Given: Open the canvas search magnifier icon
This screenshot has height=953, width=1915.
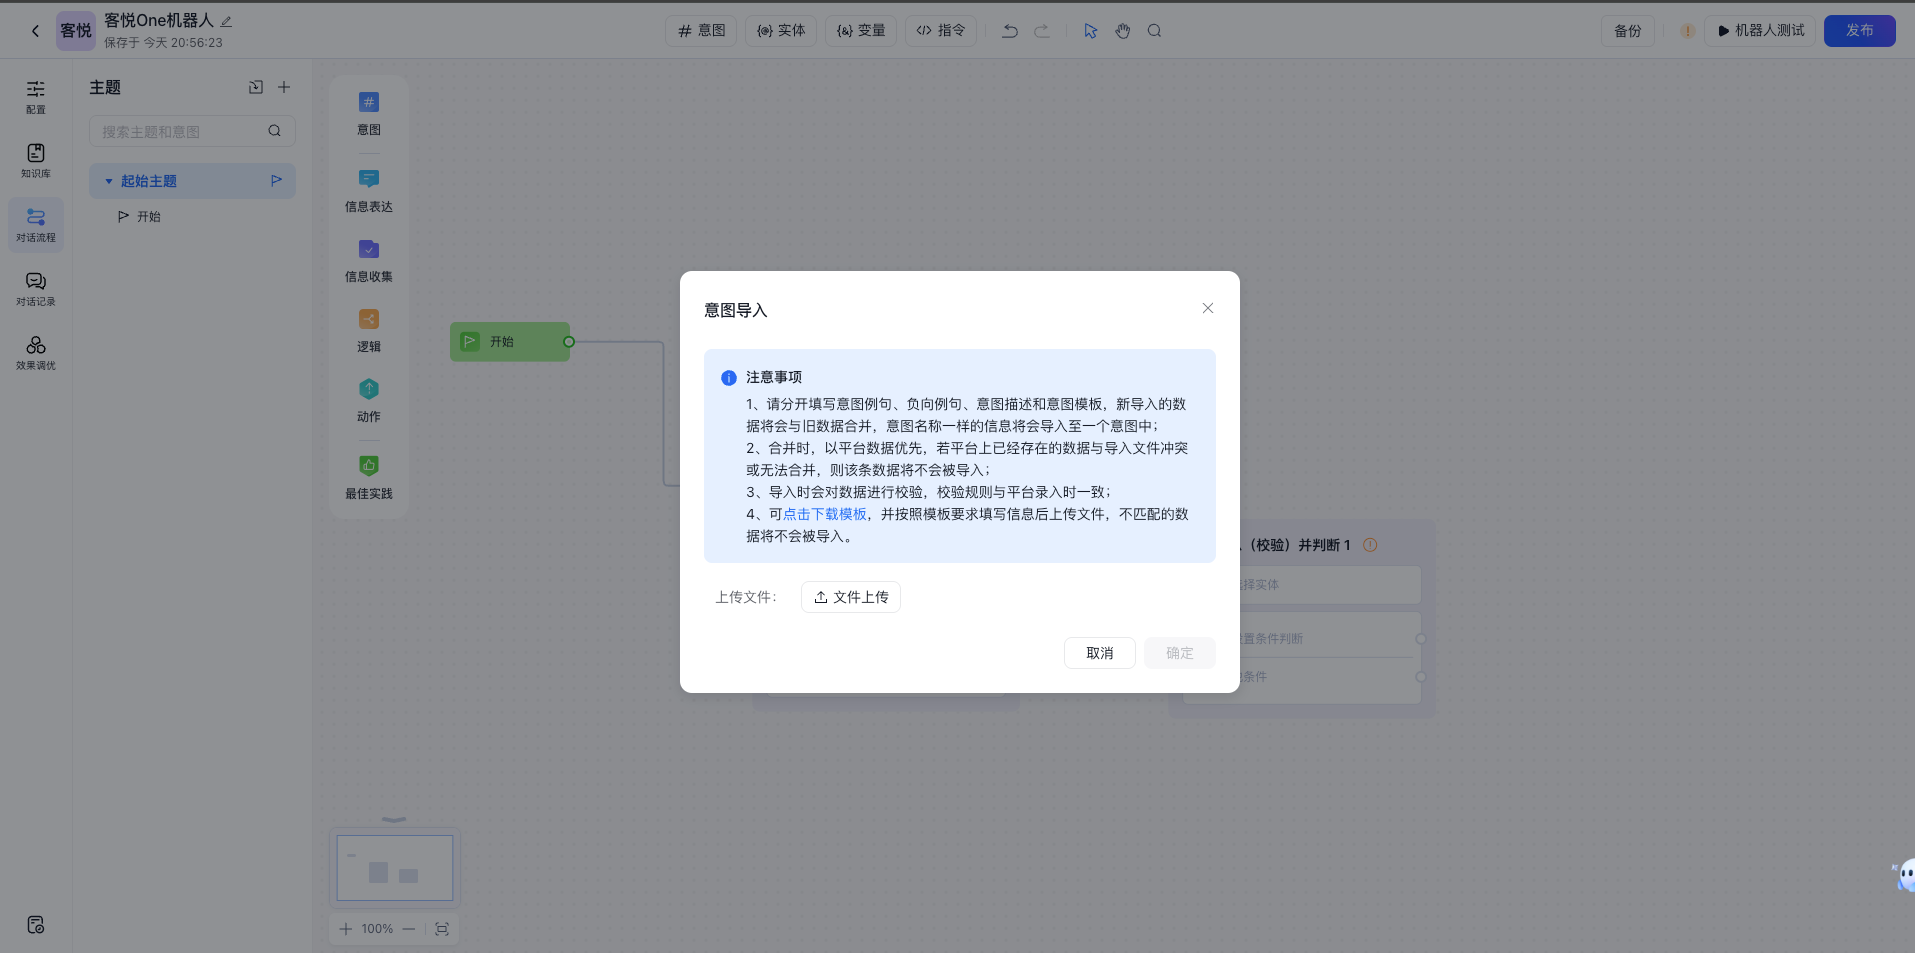Looking at the screenshot, I should [x=1154, y=31].
